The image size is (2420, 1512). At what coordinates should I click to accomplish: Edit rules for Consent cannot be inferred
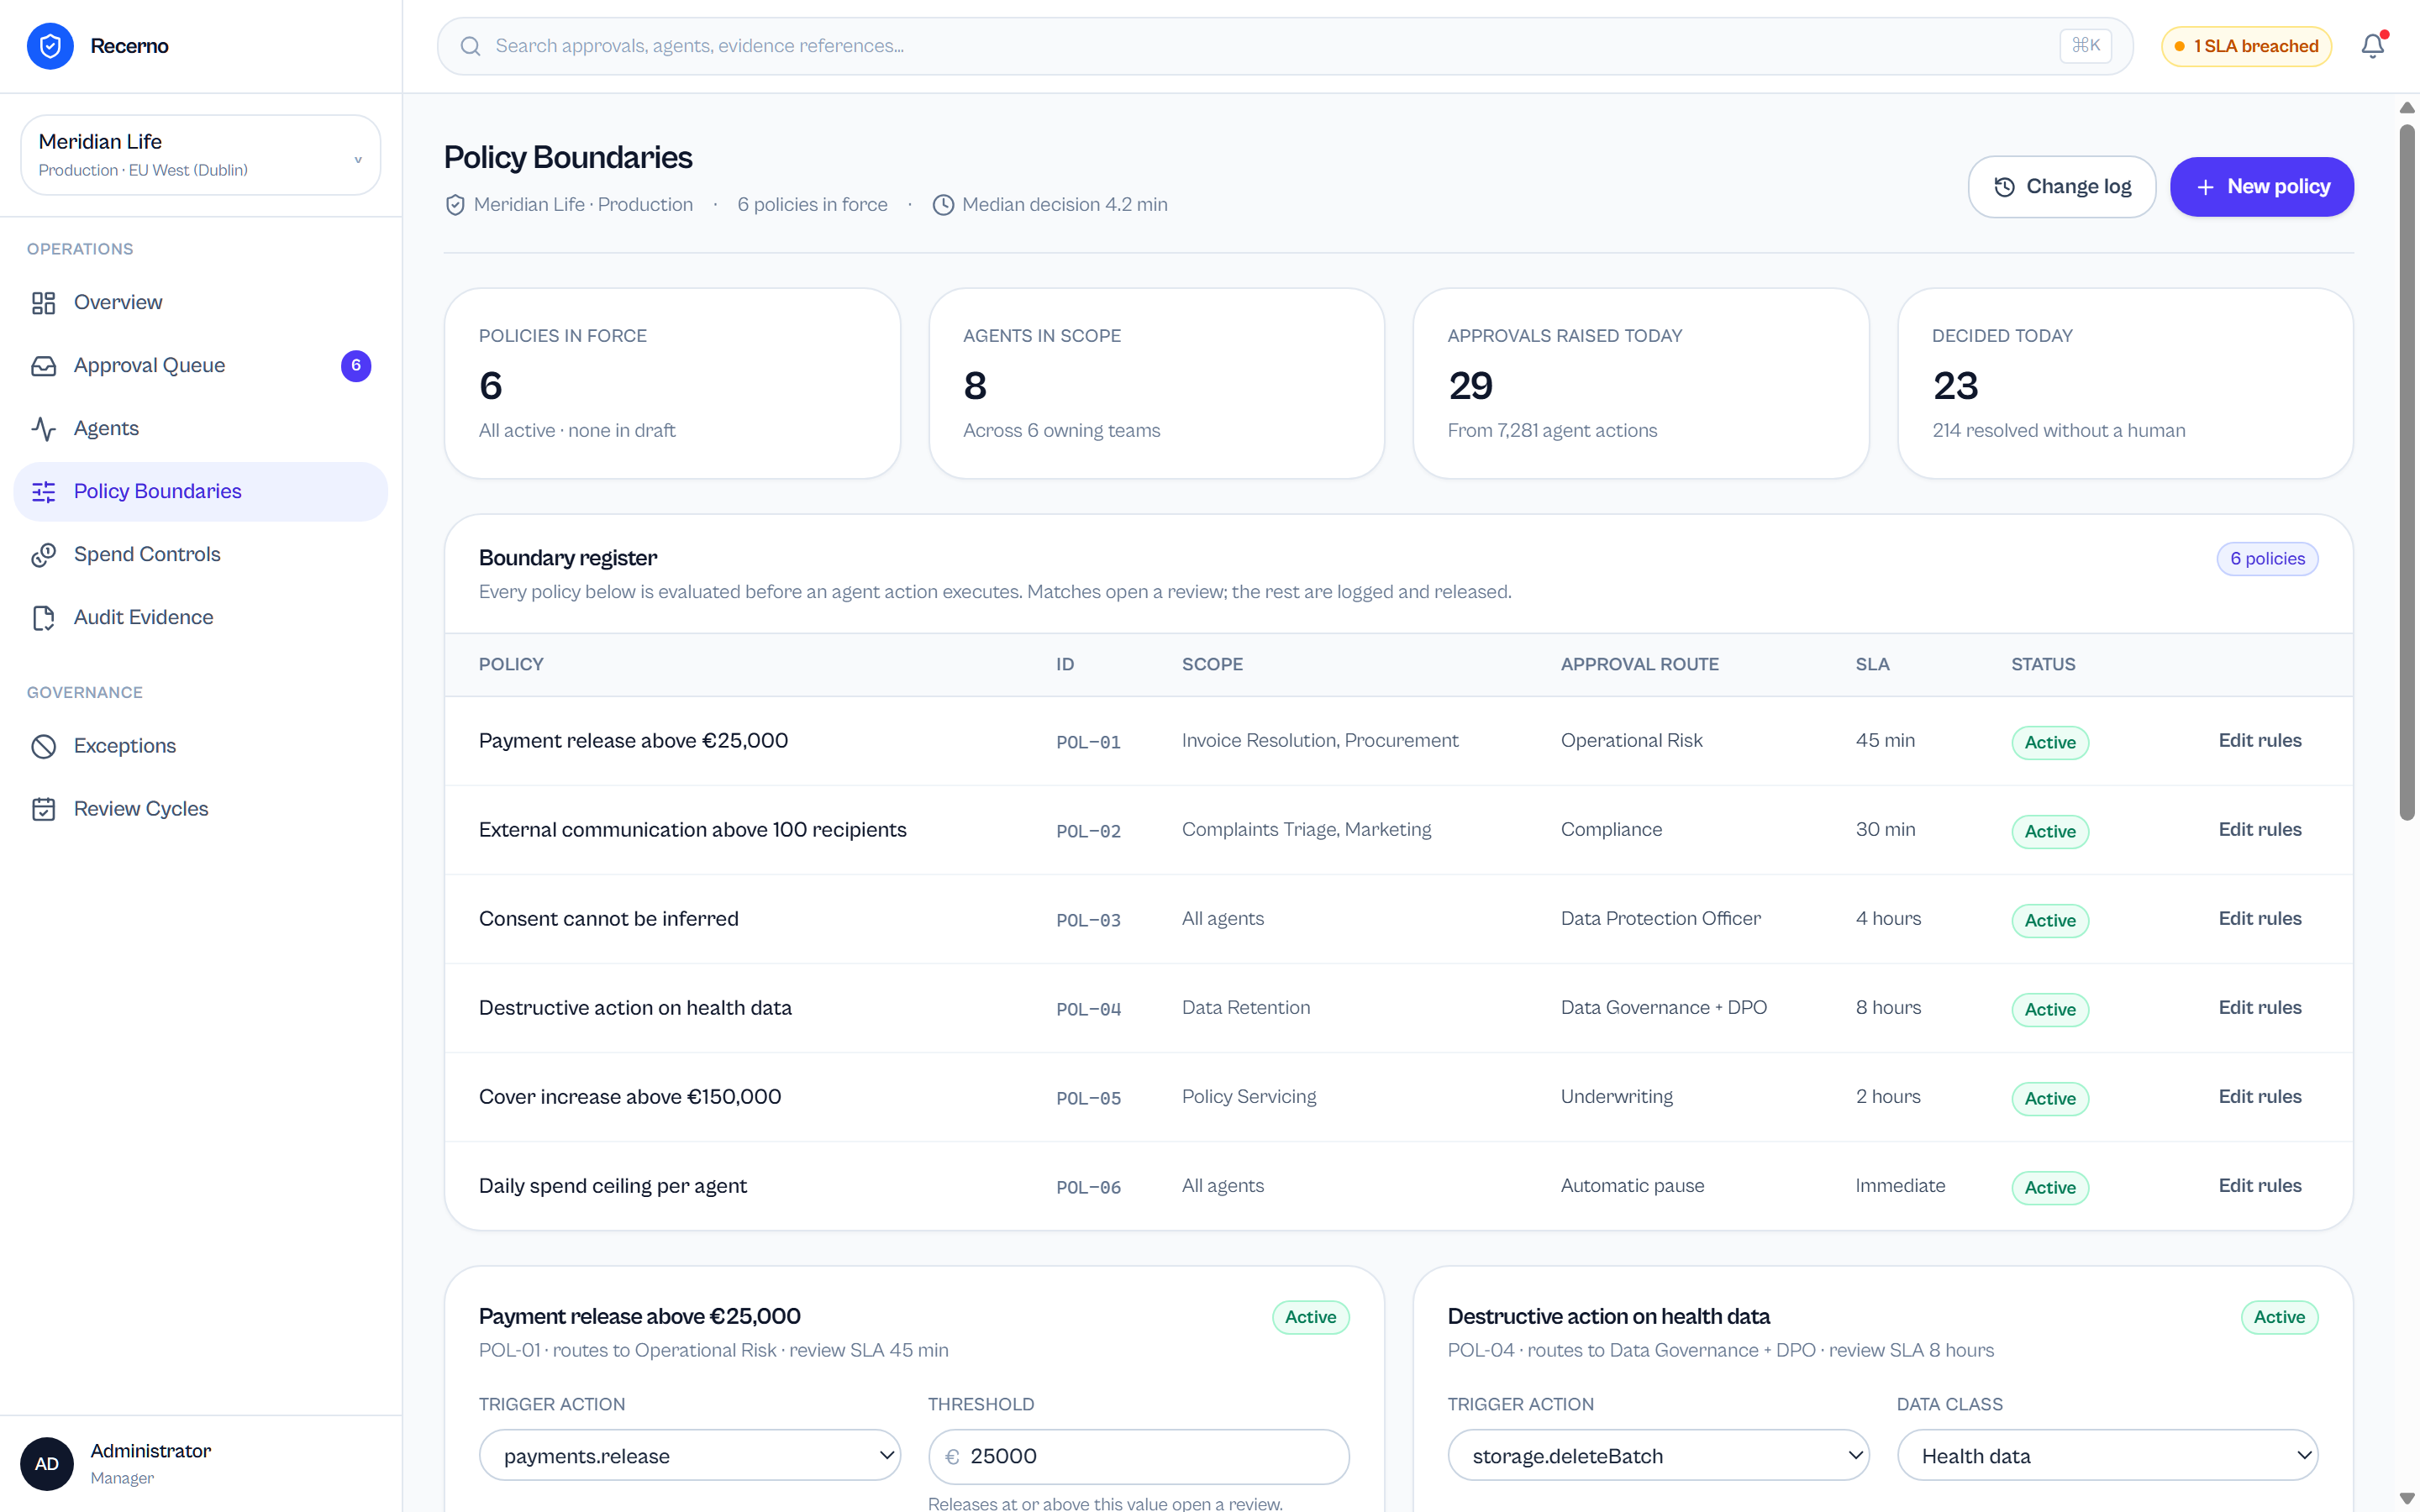tap(2259, 919)
